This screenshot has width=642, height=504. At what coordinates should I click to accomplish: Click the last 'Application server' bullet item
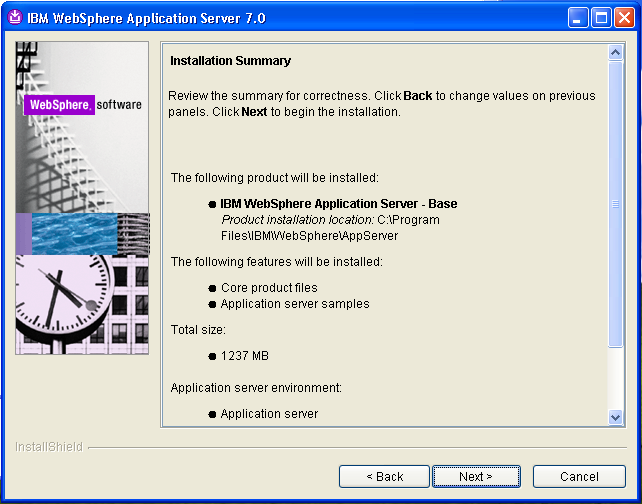point(269,414)
